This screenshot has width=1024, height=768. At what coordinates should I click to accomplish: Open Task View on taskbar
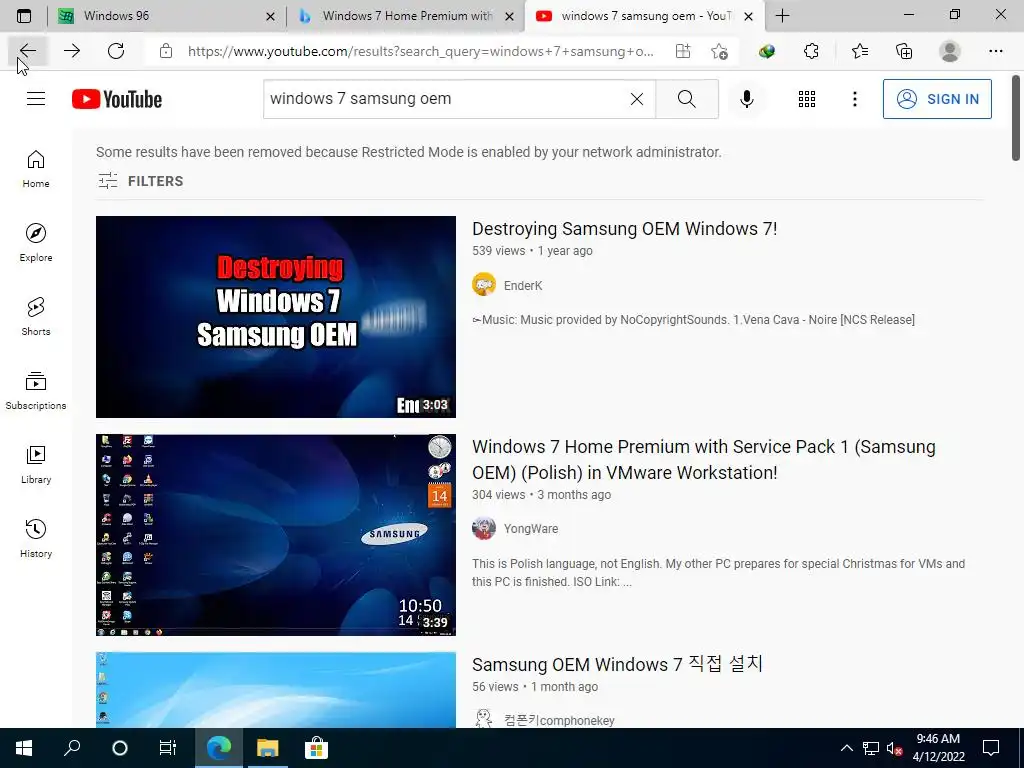(x=168, y=748)
